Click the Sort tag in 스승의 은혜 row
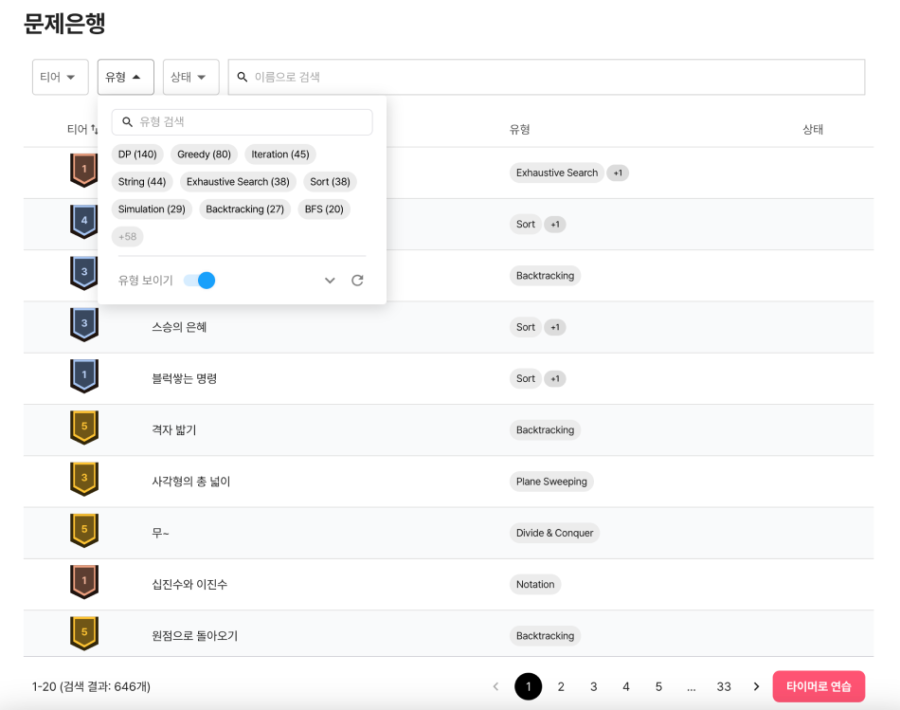Screen dimensions: 900x710 click(x=525, y=327)
